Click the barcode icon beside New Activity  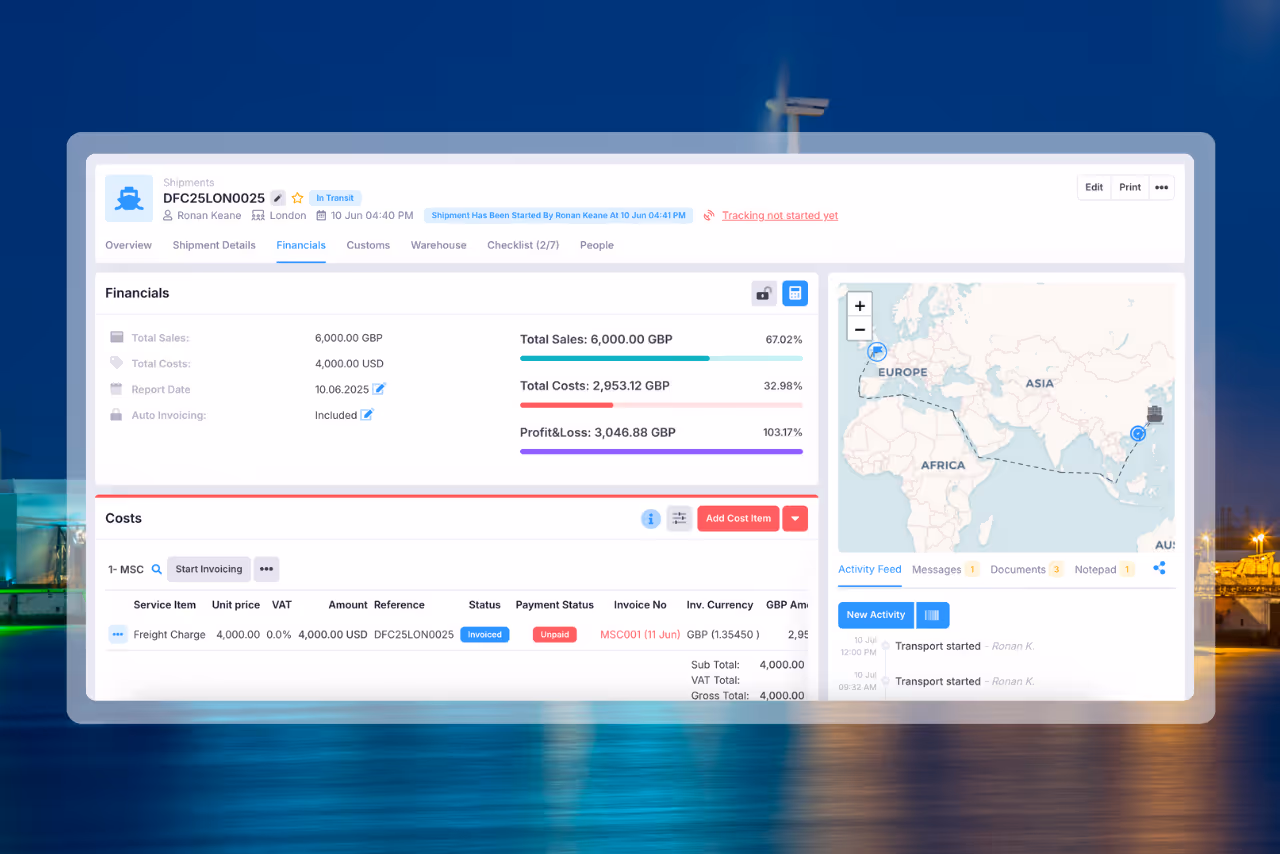pyautogui.click(x=932, y=615)
